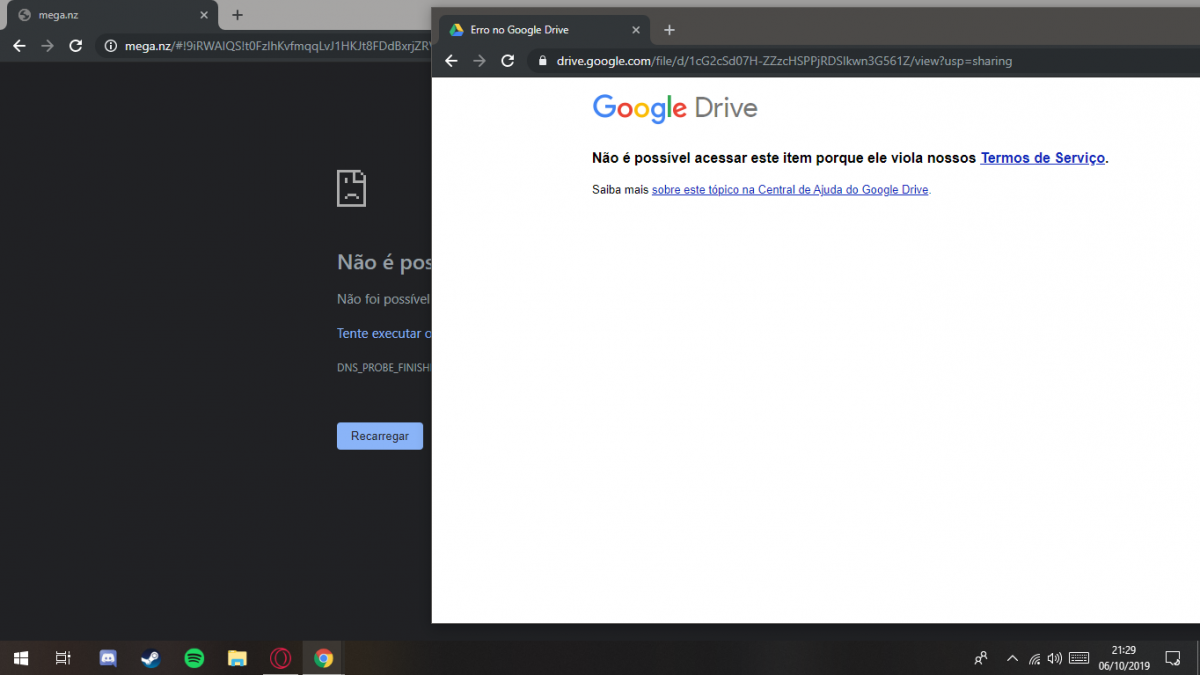Go back in the Google Drive window
Viewport: 1200px width, 675px height.
(x=451, y=61)
